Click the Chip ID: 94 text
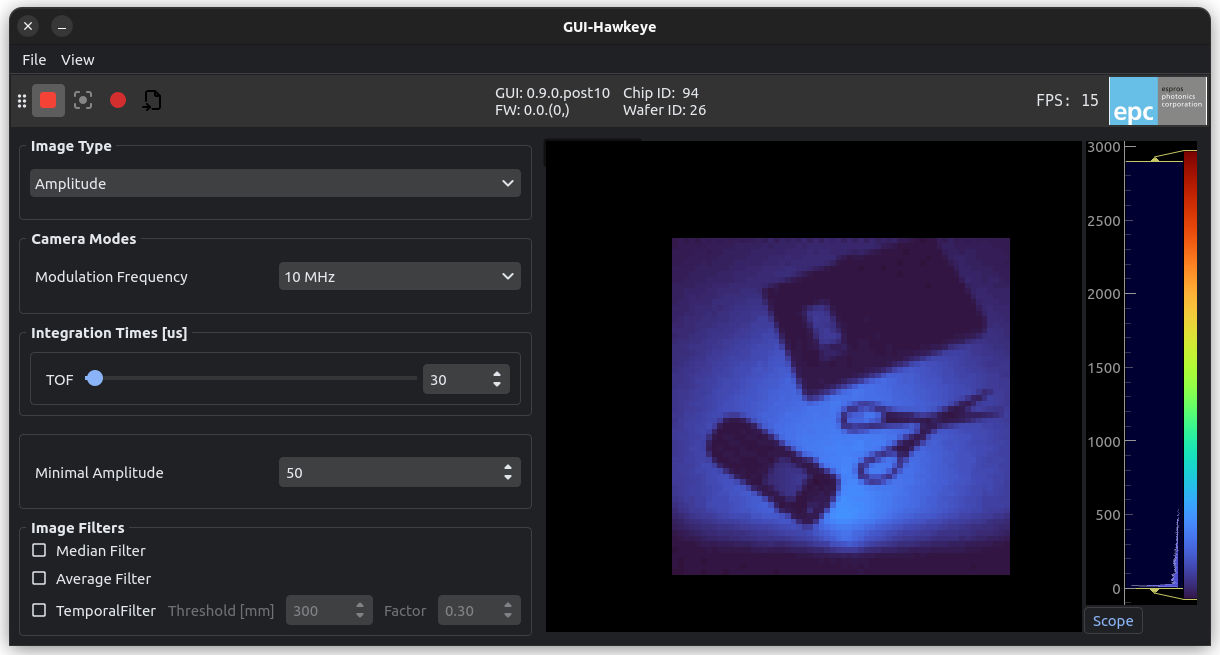 661,92
